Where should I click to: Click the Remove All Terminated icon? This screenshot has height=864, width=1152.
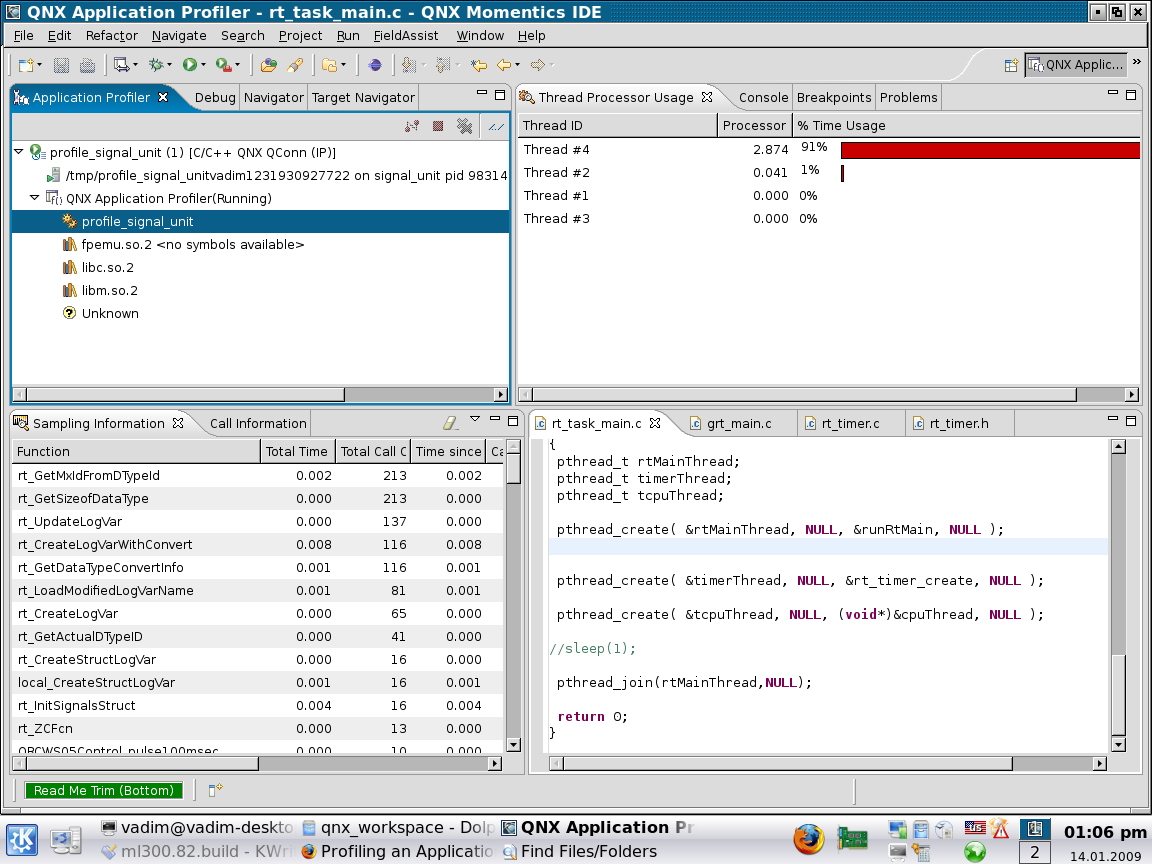[x=464, y=126]
